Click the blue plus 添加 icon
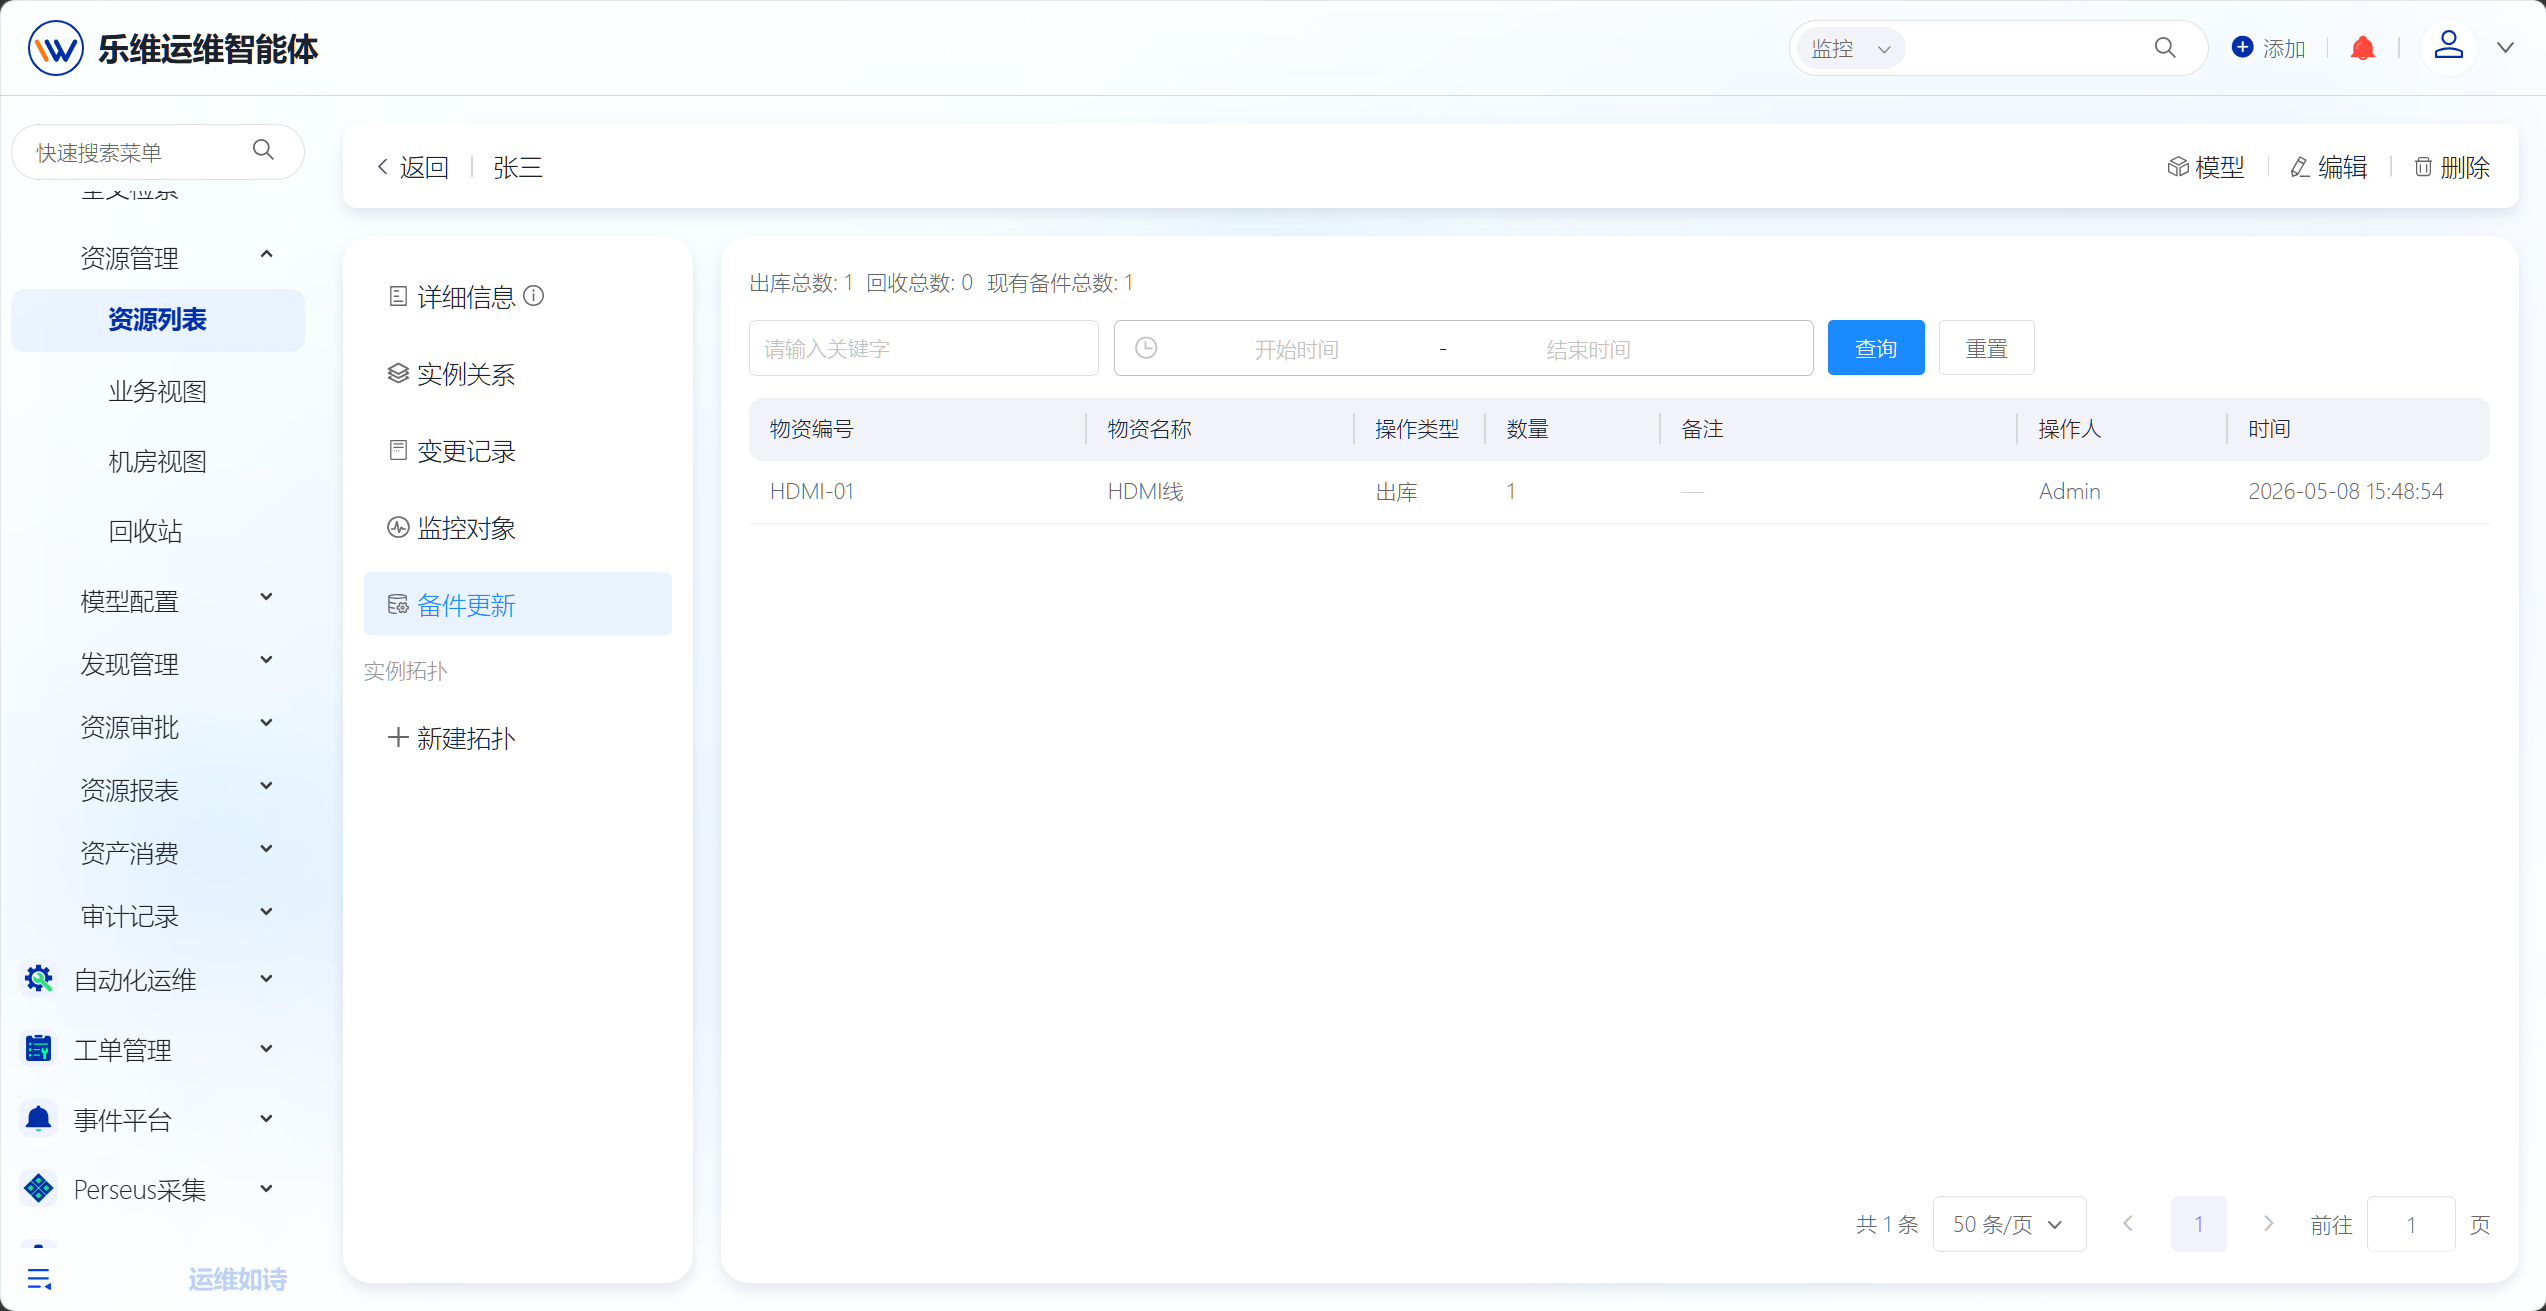Image resolution: width=2546 pixels, height=1311 pixels. pyautogui.click(x=2243, y=47)
